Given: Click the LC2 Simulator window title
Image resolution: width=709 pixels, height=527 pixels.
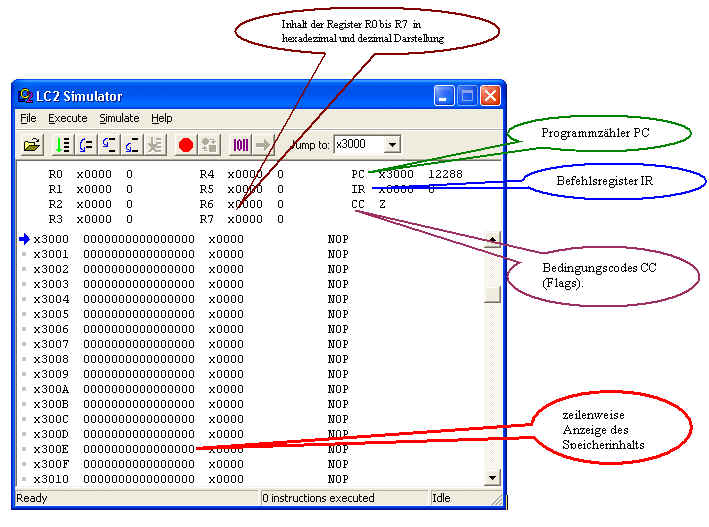Looking at the screenshot, I should click(79, 96).
